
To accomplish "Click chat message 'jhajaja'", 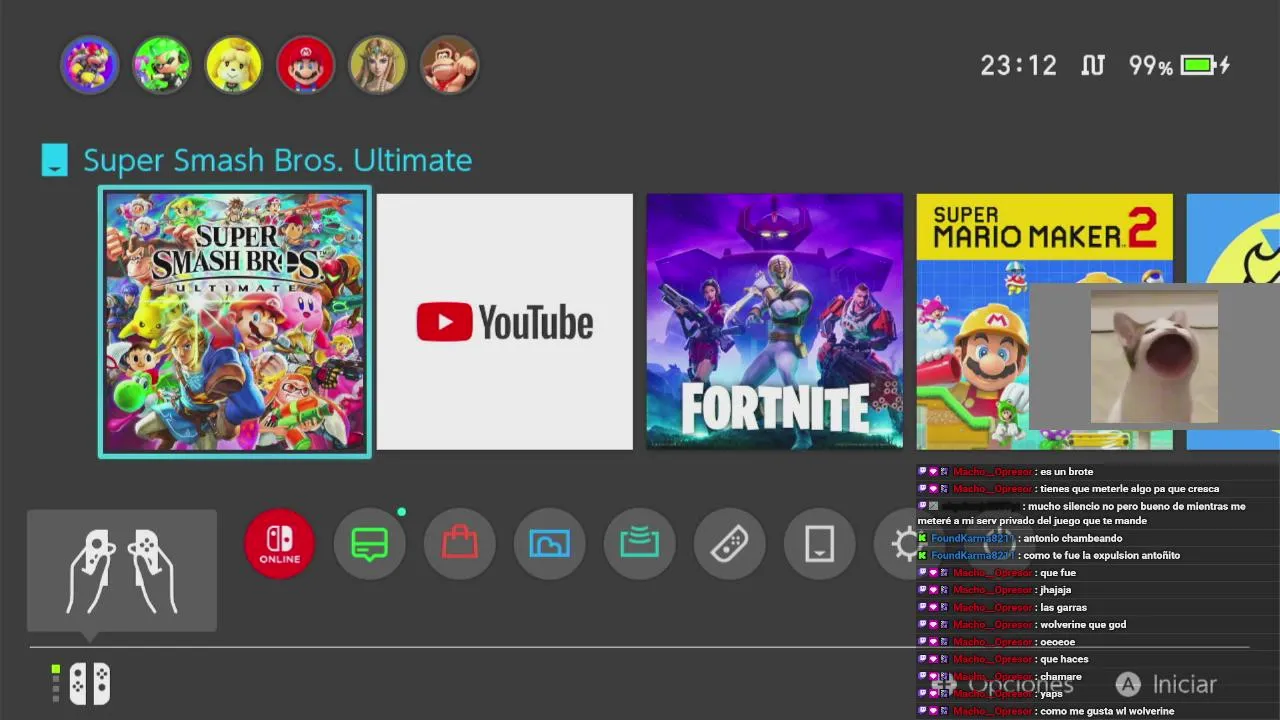I will 1055,590.
